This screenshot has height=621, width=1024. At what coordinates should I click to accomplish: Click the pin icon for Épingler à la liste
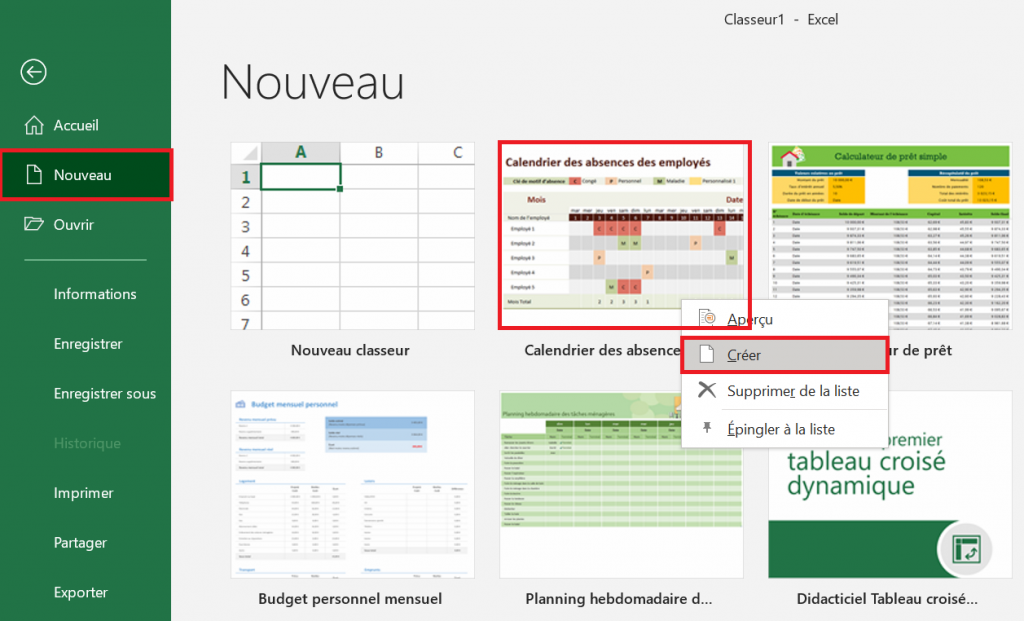706,428
